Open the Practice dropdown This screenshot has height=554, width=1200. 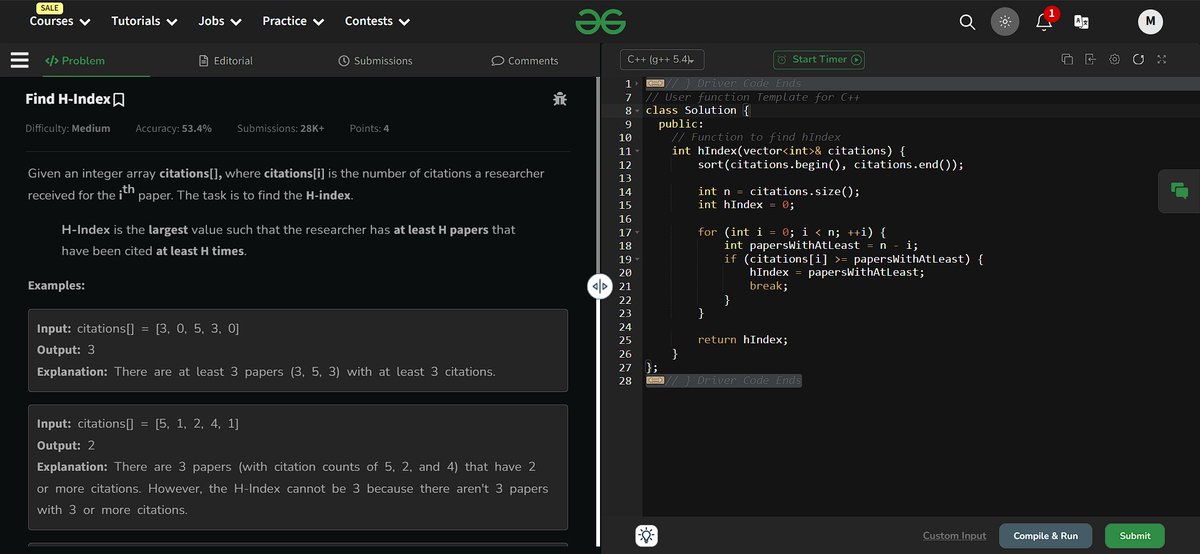point(293,21)
